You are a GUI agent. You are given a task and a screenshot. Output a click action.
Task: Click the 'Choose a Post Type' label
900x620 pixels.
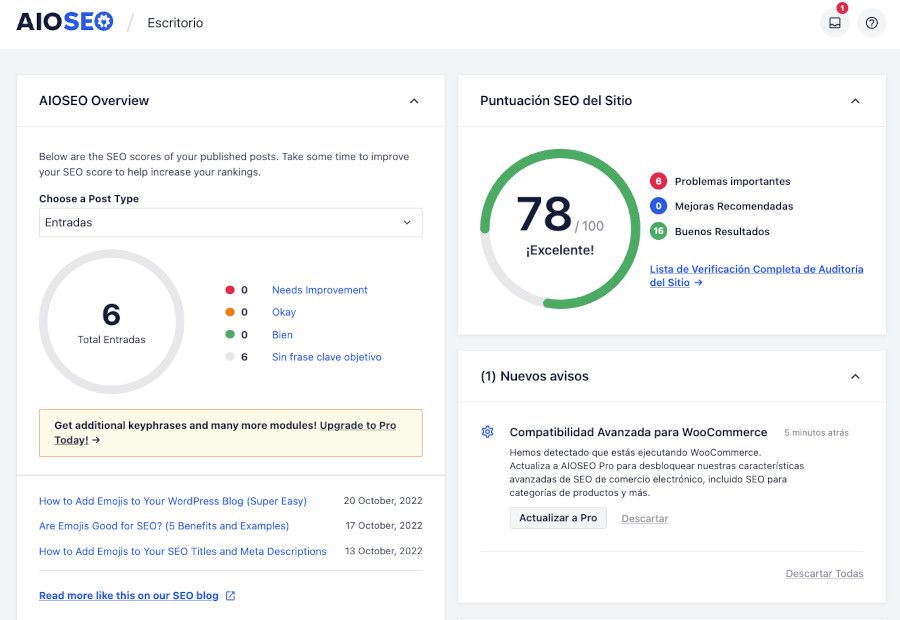89,199
